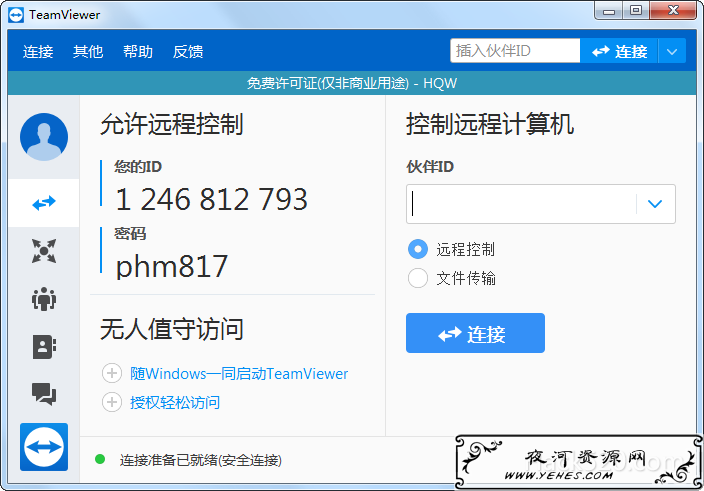This screenshot has width=704, height=491.
Task: Open the 其他 menu
Action: pyautogui.click(x=88, y=52)
